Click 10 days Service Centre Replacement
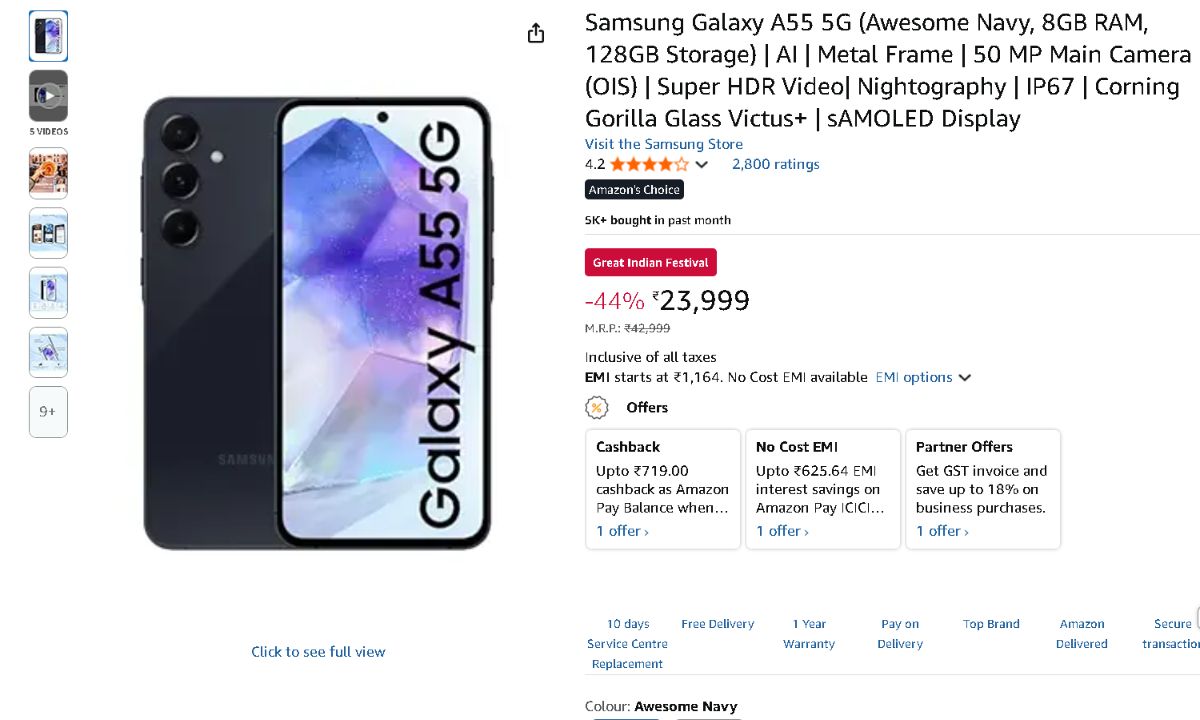 click(627, 643)
